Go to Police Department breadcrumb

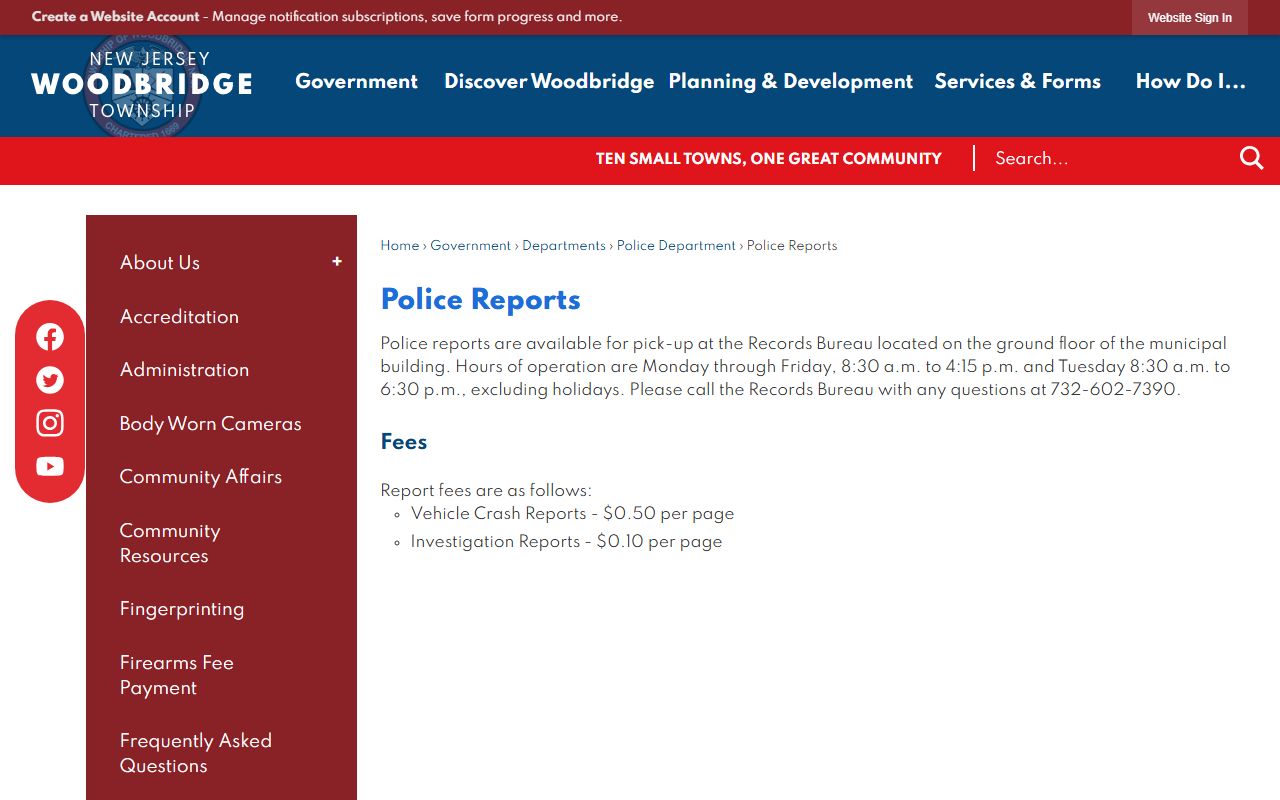pos(676,246)
